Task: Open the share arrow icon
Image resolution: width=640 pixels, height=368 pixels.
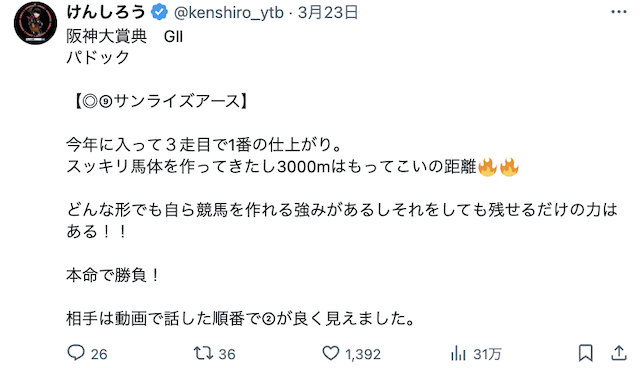Action: pyautogui.click(x=619, y=353)
